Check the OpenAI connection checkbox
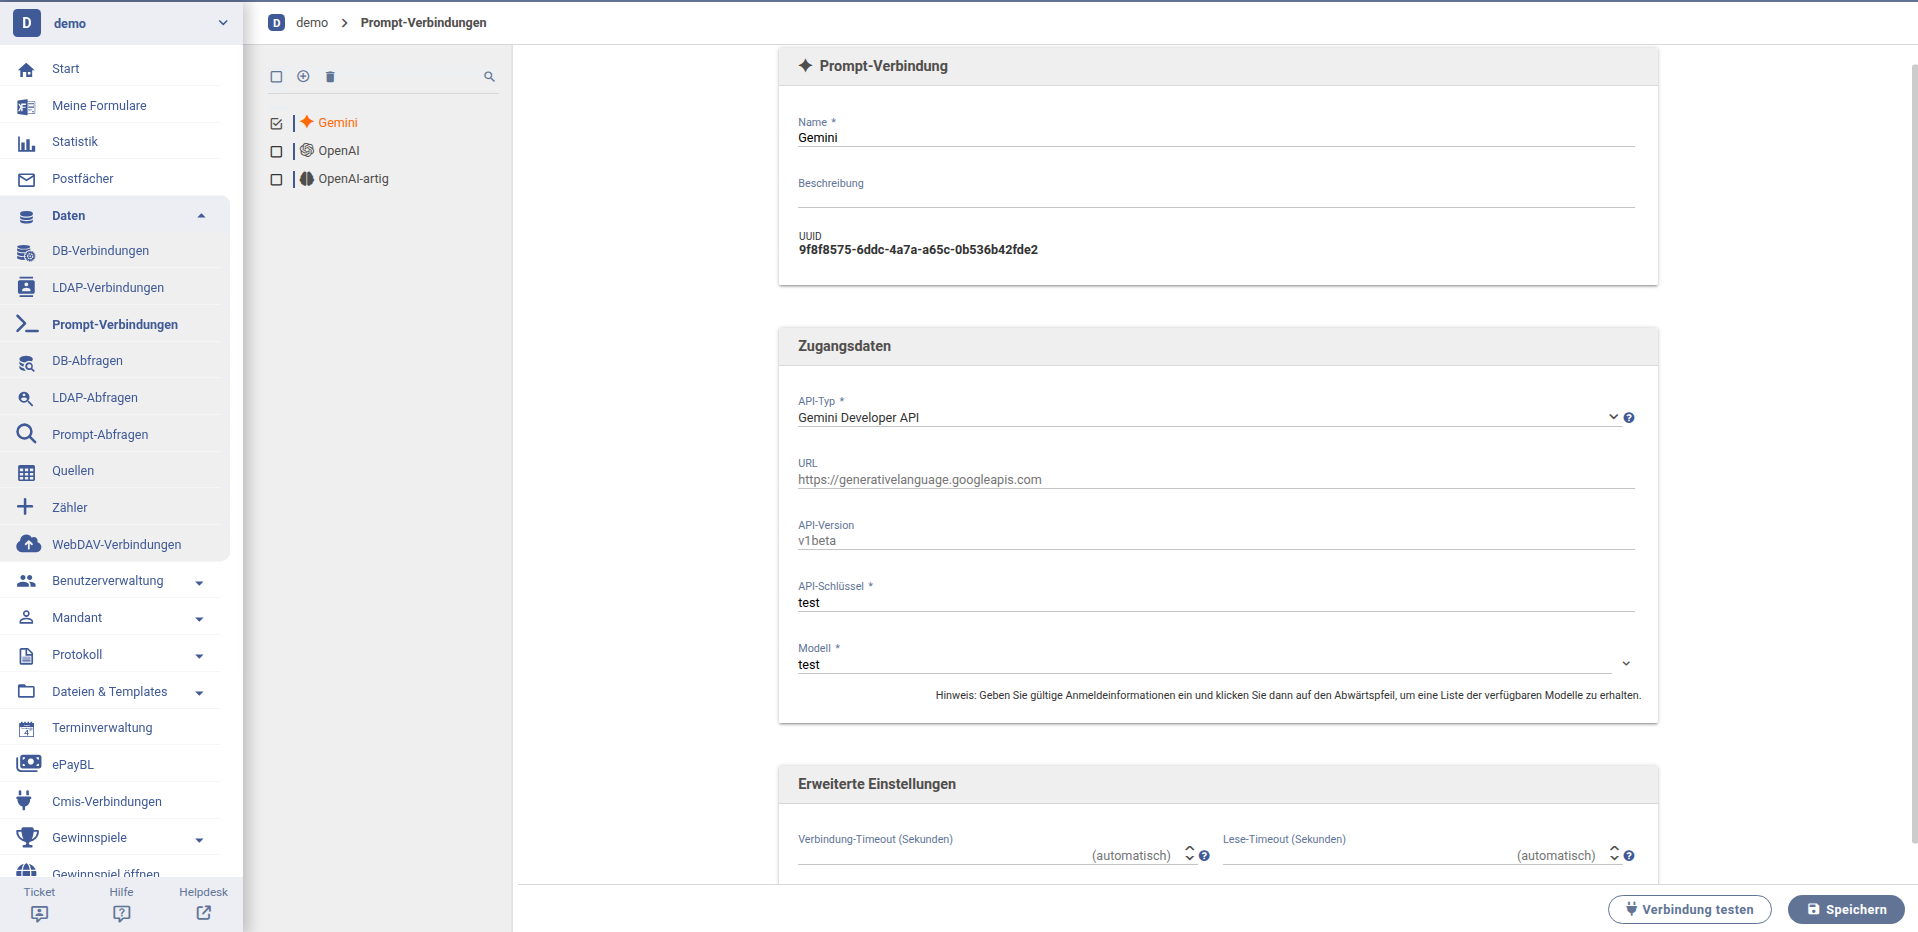The height and width of the screenshot is (932, 1918). pos(277,152)
